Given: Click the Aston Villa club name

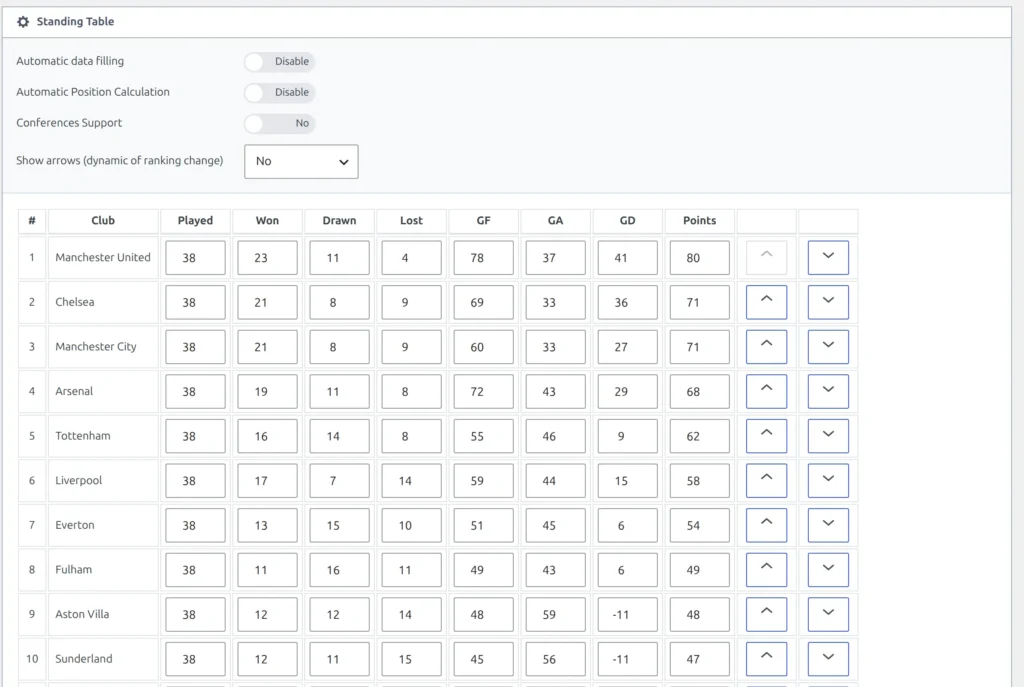Looking at the screenshot, I should pos(82,614).
